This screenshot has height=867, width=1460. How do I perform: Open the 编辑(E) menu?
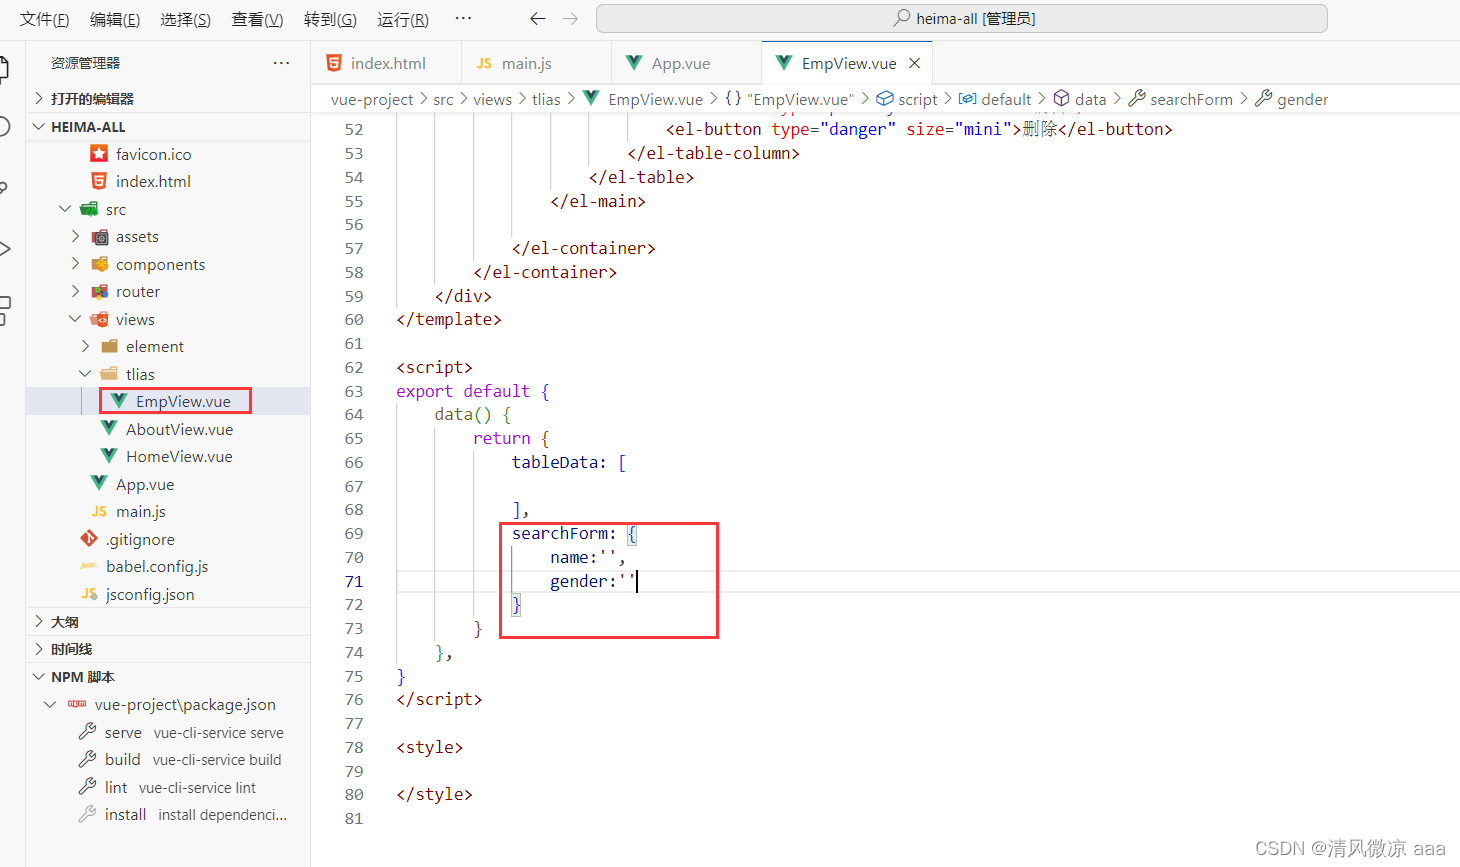pyautogui.click(x=115, y=19)
